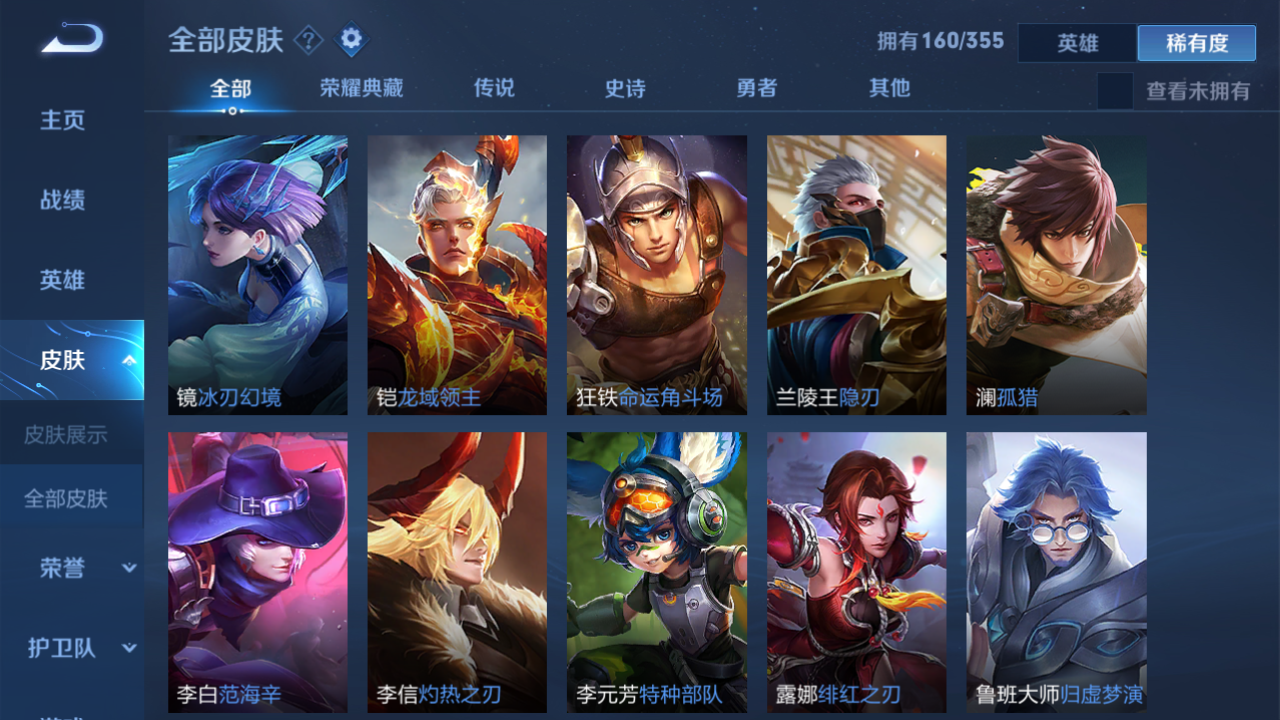Switch to the 史诗 tab
Image resolution: width=1280 pixels, height=720 pixels.
(x=625, y=88)
